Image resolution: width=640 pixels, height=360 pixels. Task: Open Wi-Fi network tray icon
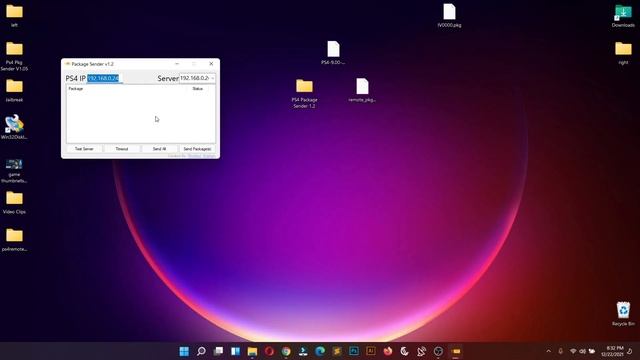click(x=573, y=351)
